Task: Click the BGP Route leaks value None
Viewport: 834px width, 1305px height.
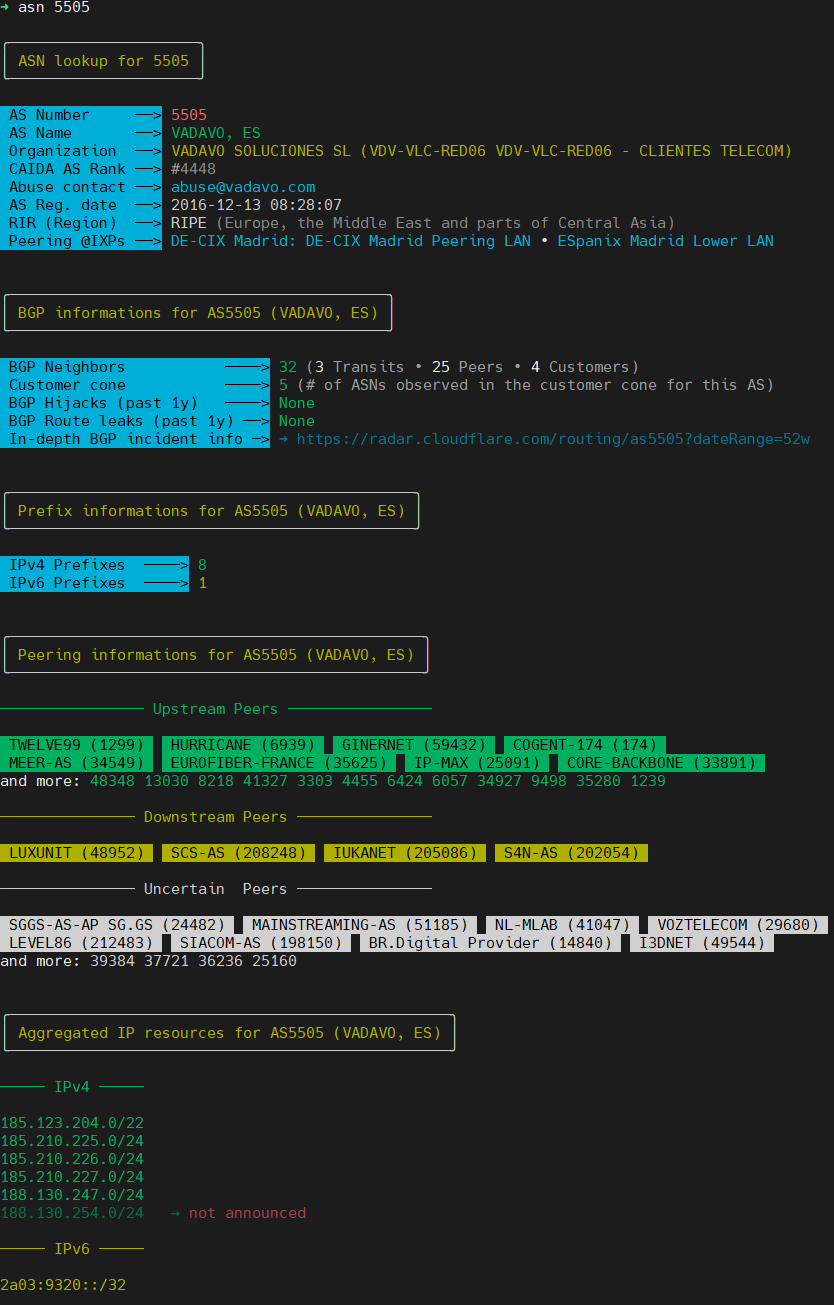Action: [x=297, y=421]
